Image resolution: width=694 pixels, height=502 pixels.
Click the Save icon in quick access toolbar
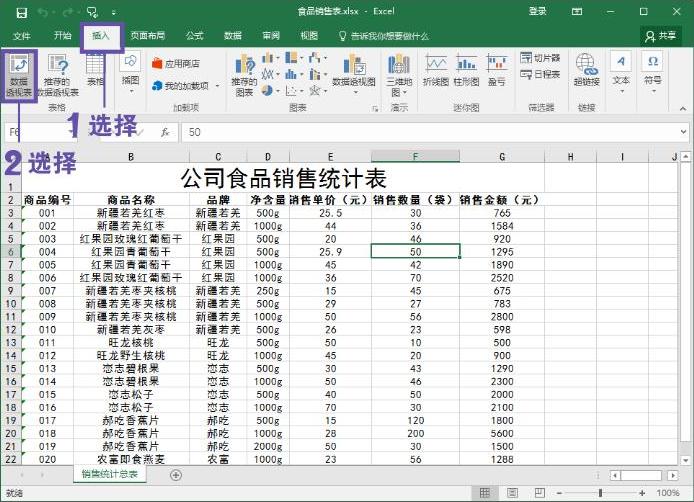tap(22, 12)
